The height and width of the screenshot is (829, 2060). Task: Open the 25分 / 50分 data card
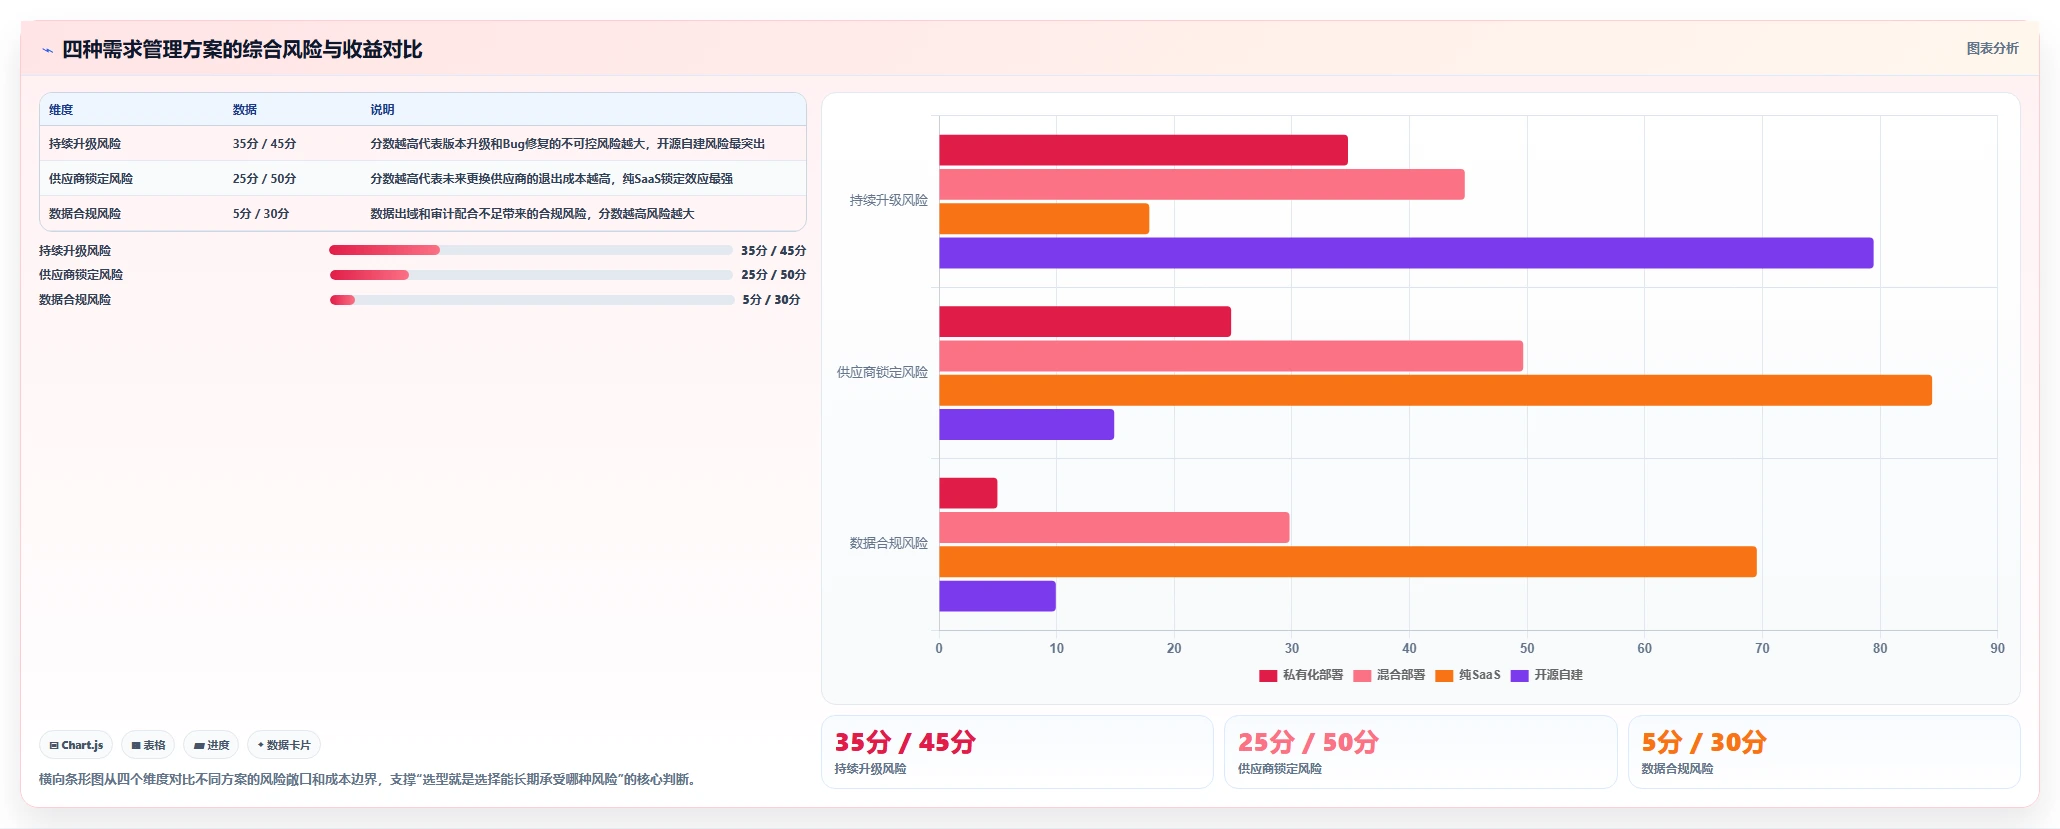[x=1420, y=752]
